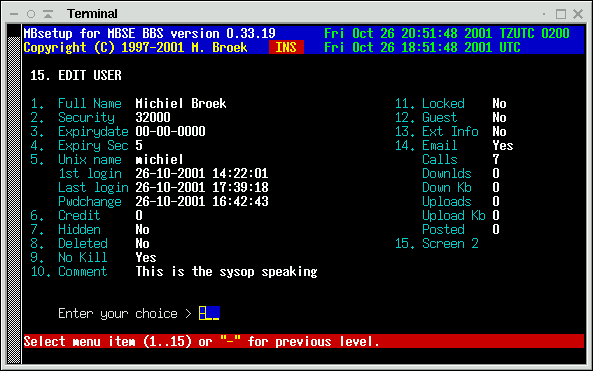Click the Comment field text
This screenshot has height=371, width=593.
pos(227,272)
